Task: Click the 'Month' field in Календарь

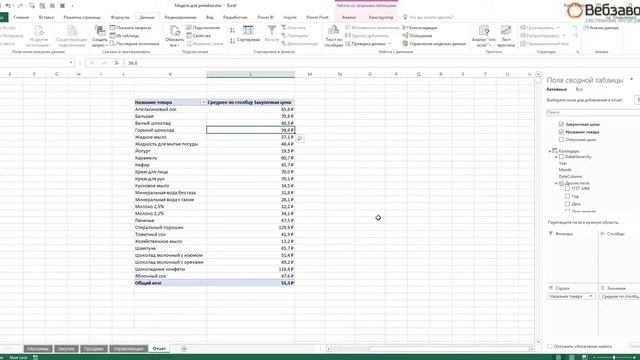Action: click(565, 170)
